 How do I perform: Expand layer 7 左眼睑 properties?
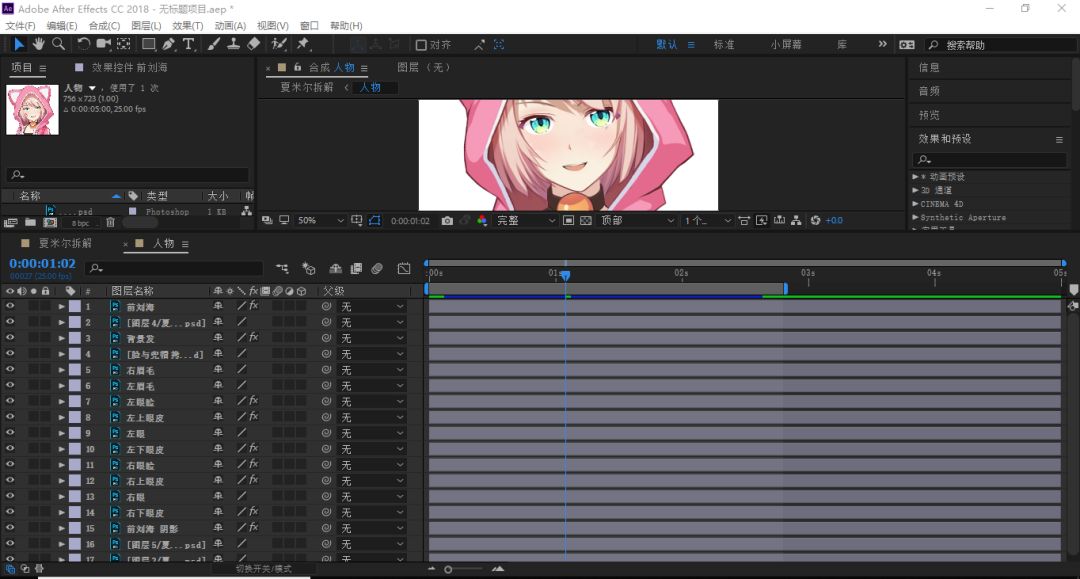[61, 401]
